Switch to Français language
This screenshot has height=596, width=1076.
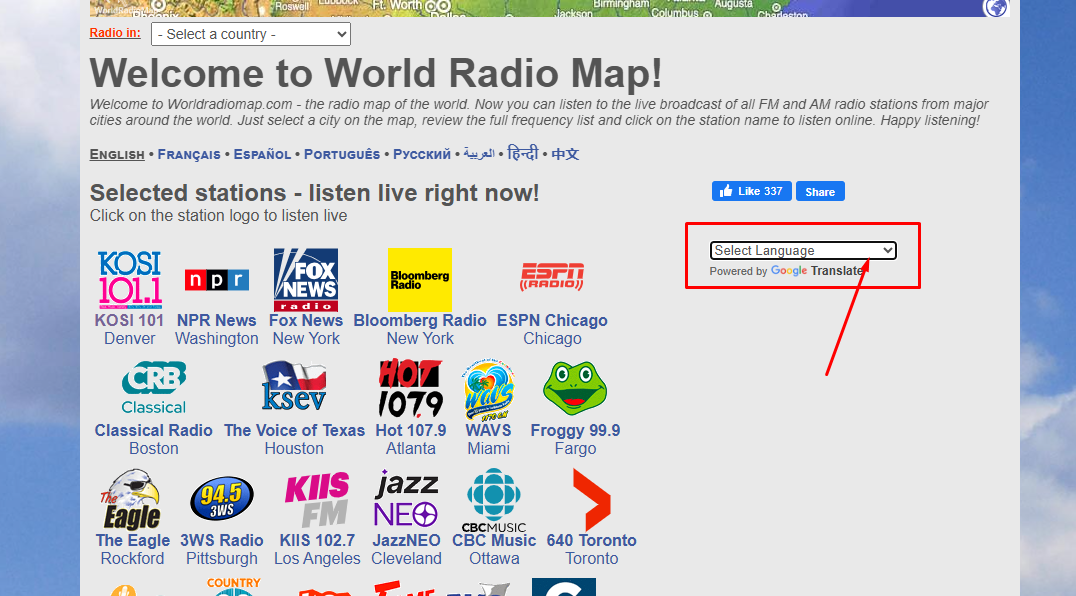[x=189, y=154]
